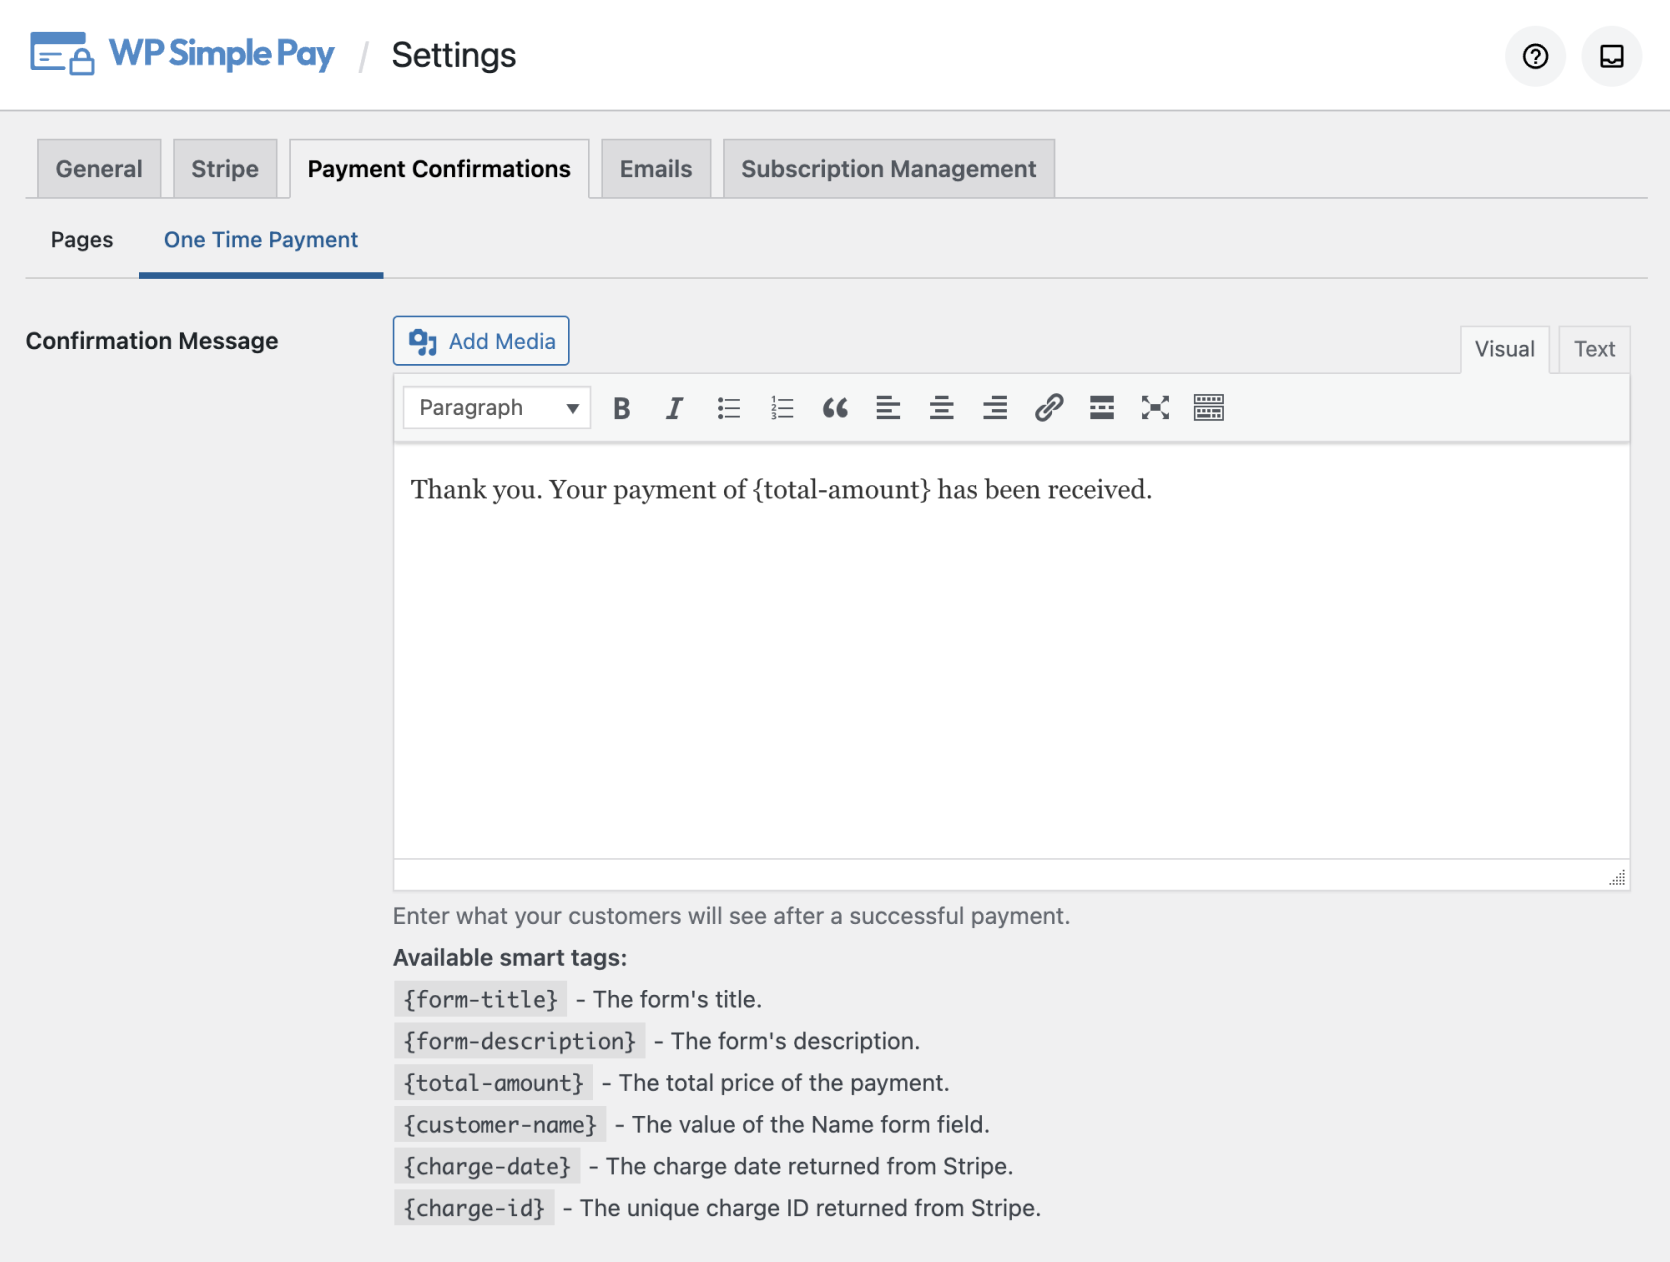Click the {form-description} smart tag
1670x1262 pixels.
(x=519, y=1041)
